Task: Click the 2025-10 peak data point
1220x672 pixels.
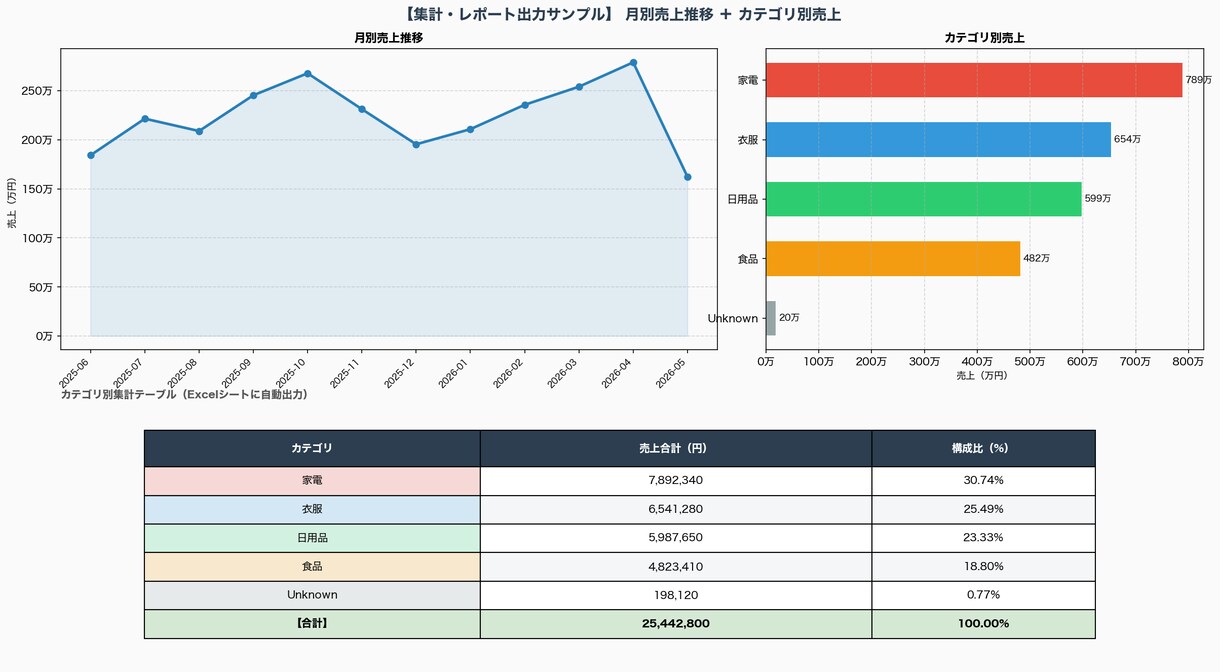Action: (308, 73)
